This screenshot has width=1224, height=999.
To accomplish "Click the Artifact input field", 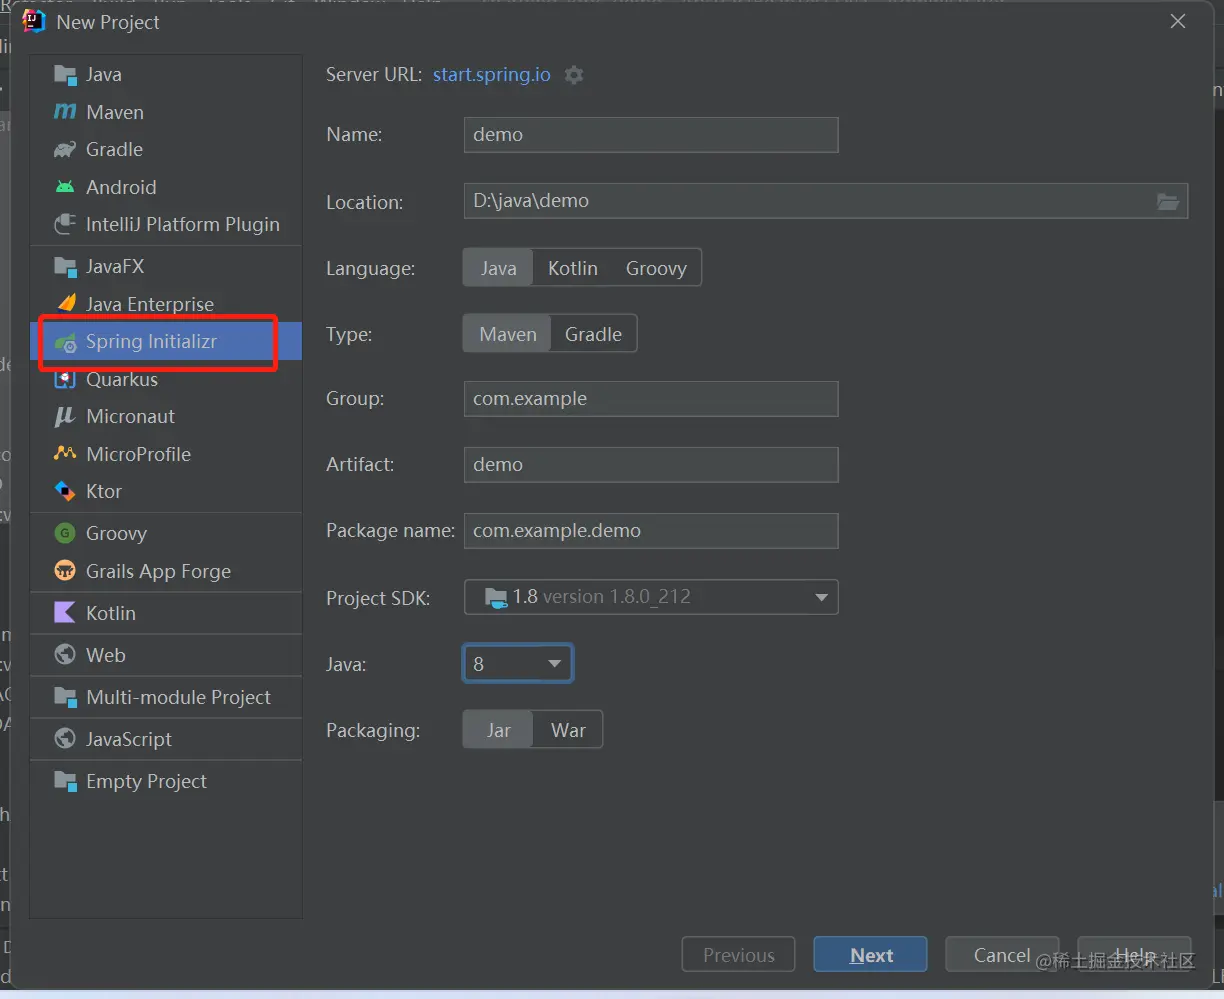I will coord(651,465).
